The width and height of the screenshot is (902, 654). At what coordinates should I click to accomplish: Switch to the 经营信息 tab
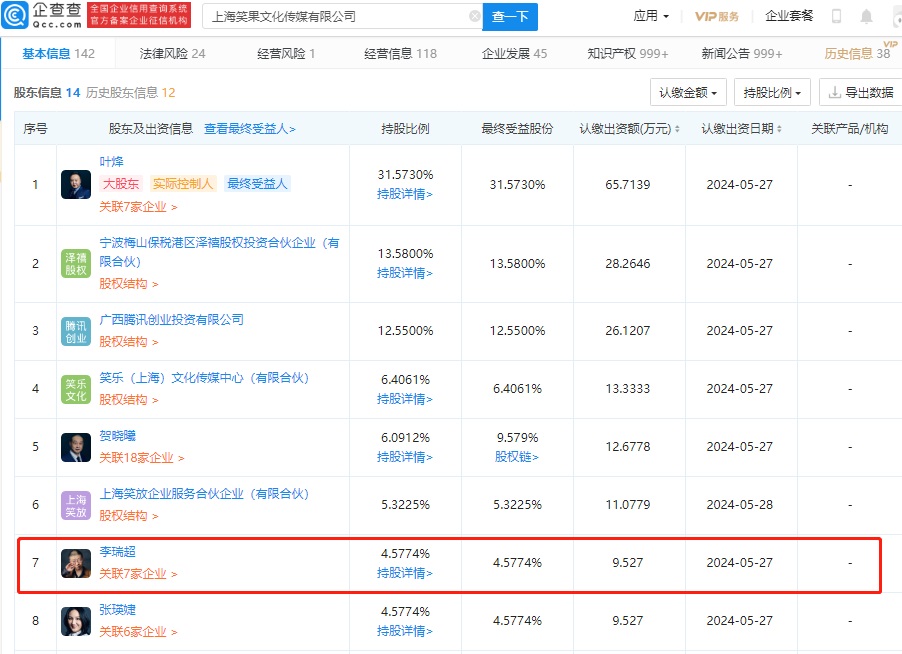coord(400,53)
